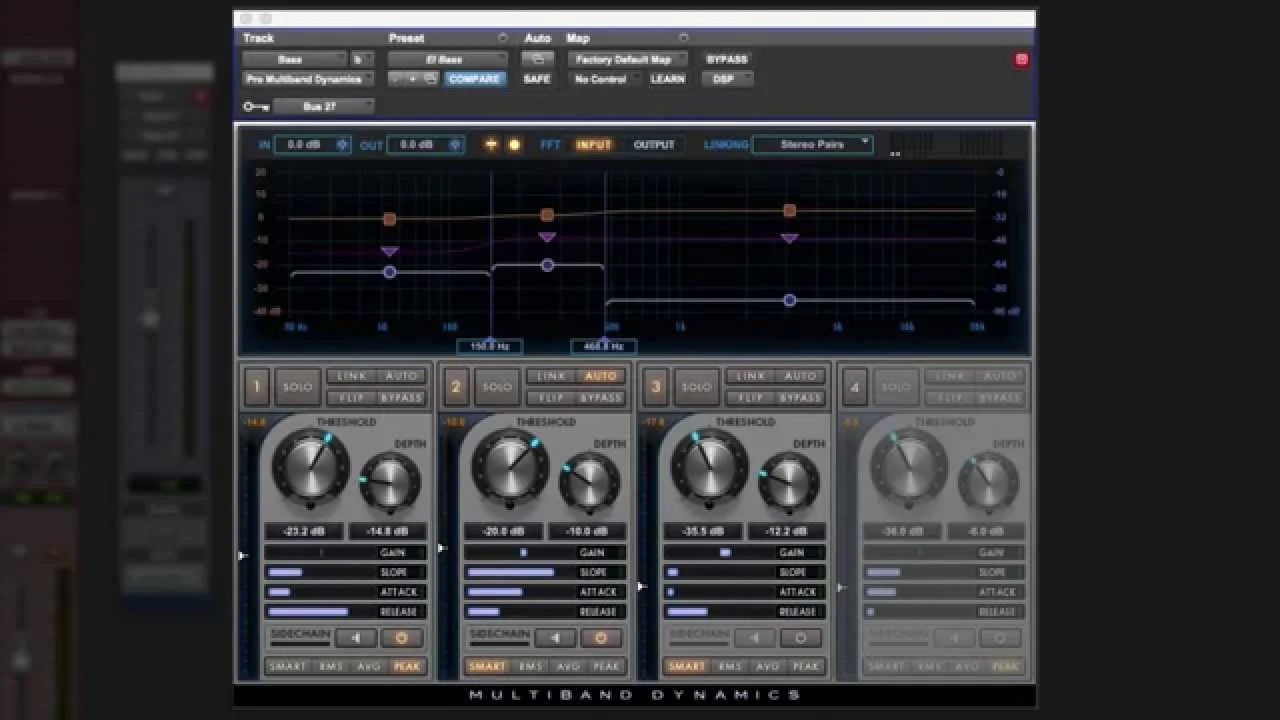
Task: Click the COMPARE button
Action: pos(475,79)
